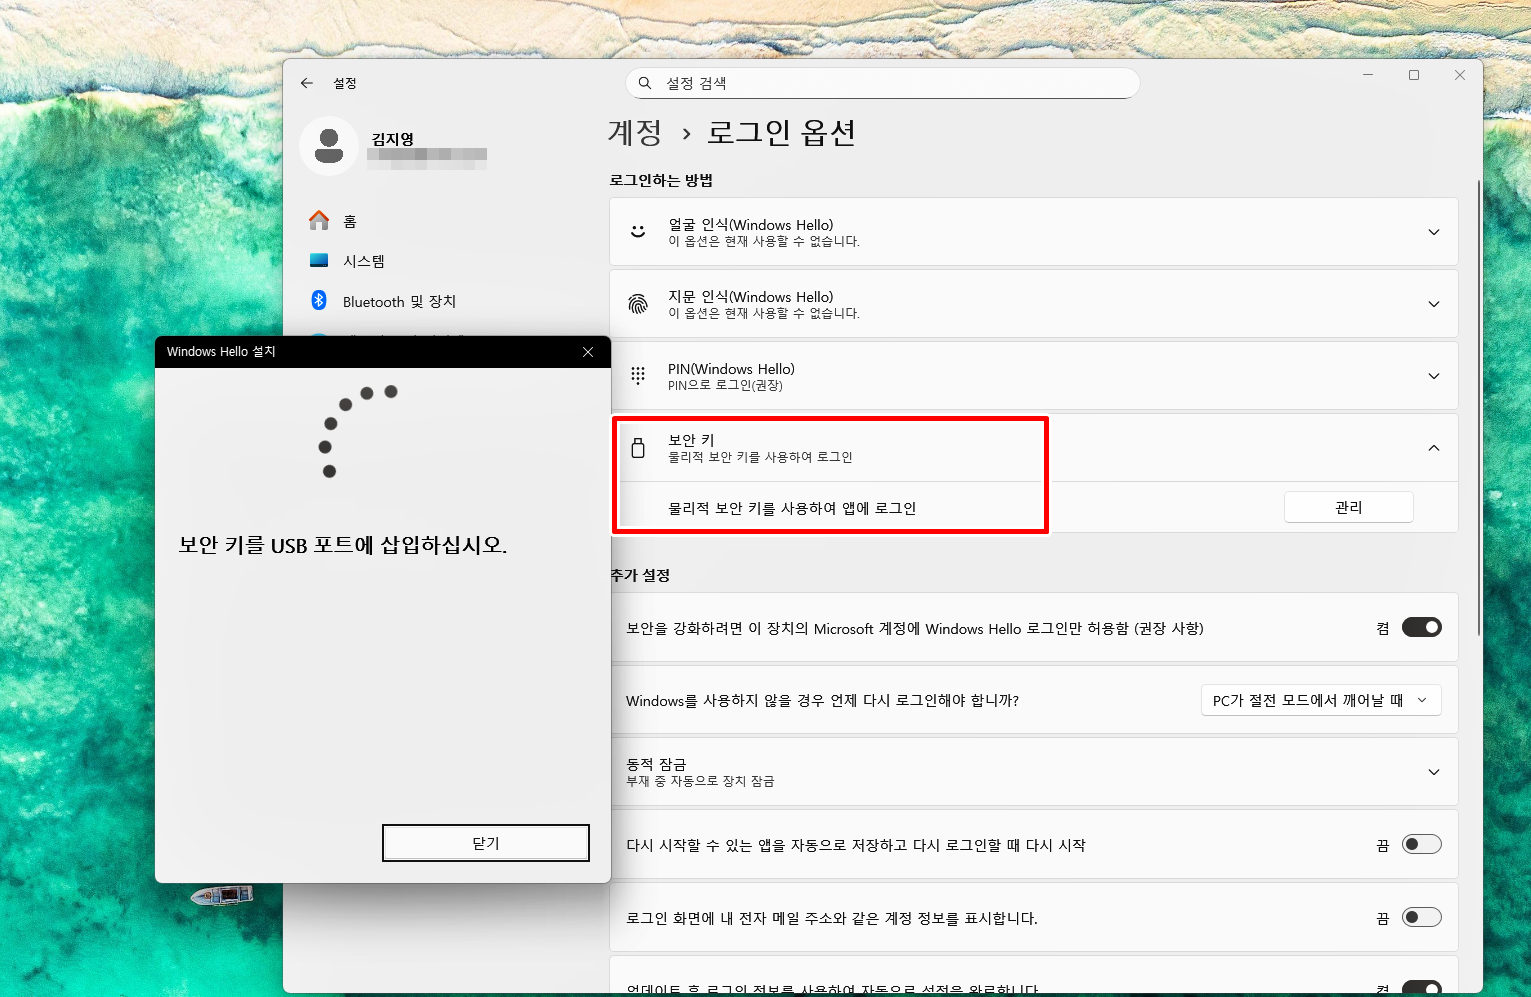Screen dimensions: 1531x997
Task: Expand 동적 잠금 section
Action: pos(1433,772)
